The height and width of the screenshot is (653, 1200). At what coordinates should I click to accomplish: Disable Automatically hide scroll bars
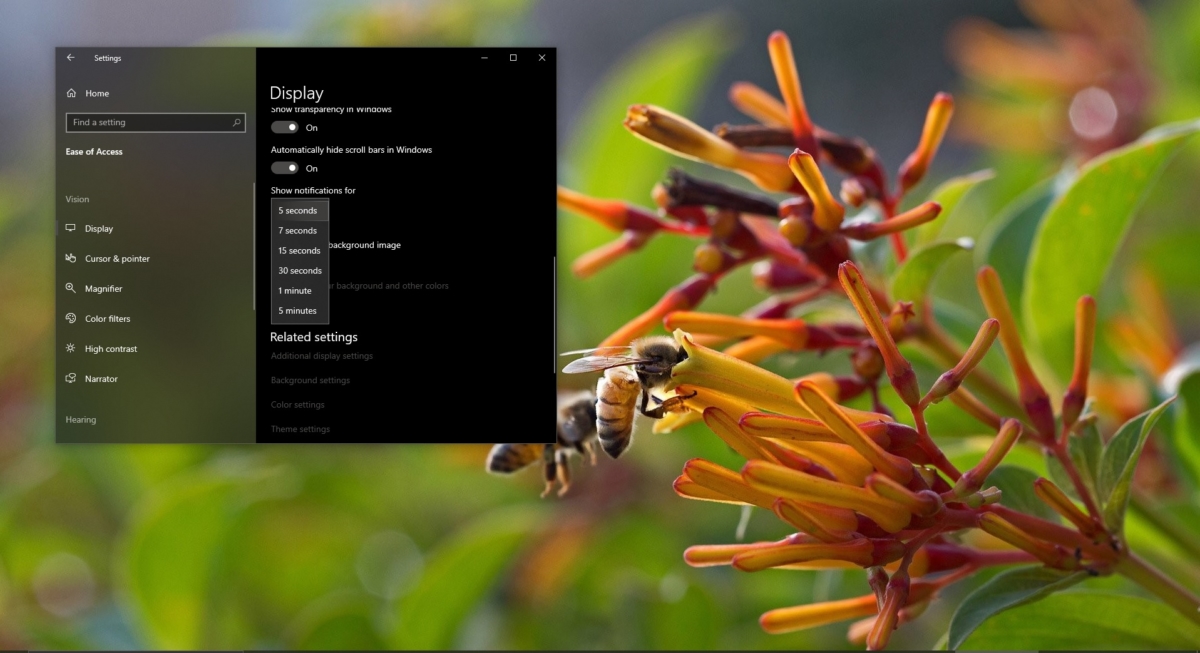tap(283, 168)
